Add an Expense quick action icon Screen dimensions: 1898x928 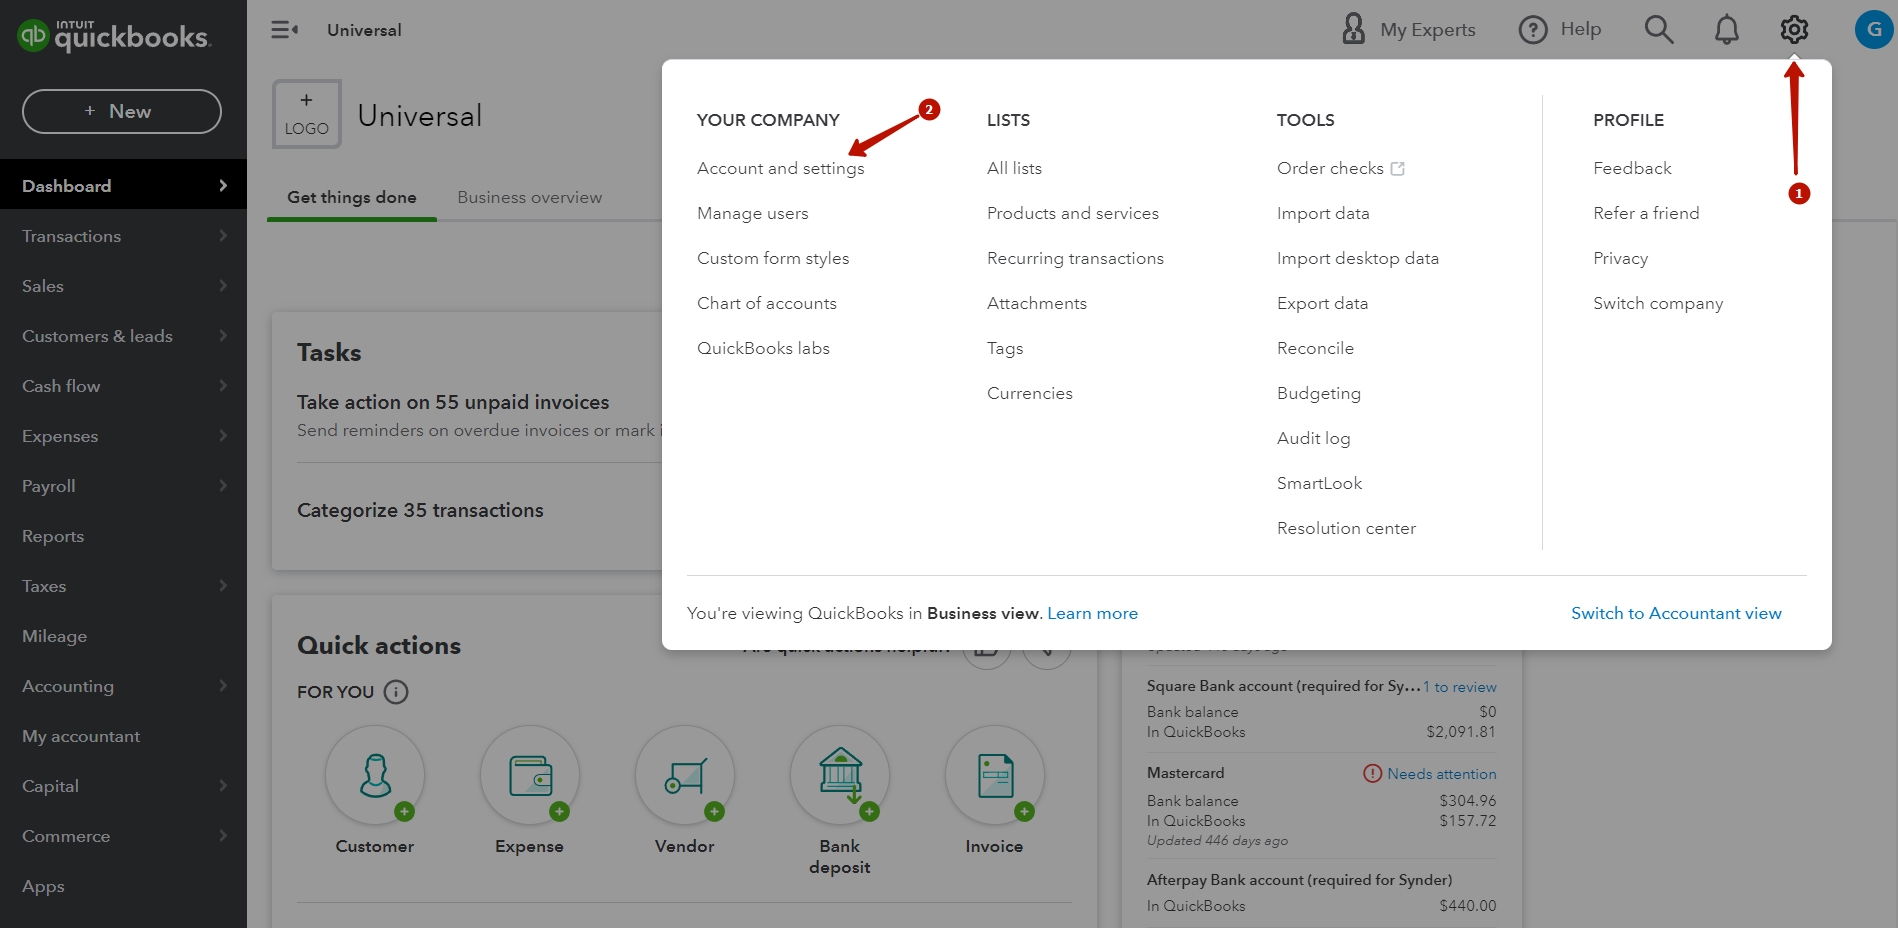tap(530, 775)
